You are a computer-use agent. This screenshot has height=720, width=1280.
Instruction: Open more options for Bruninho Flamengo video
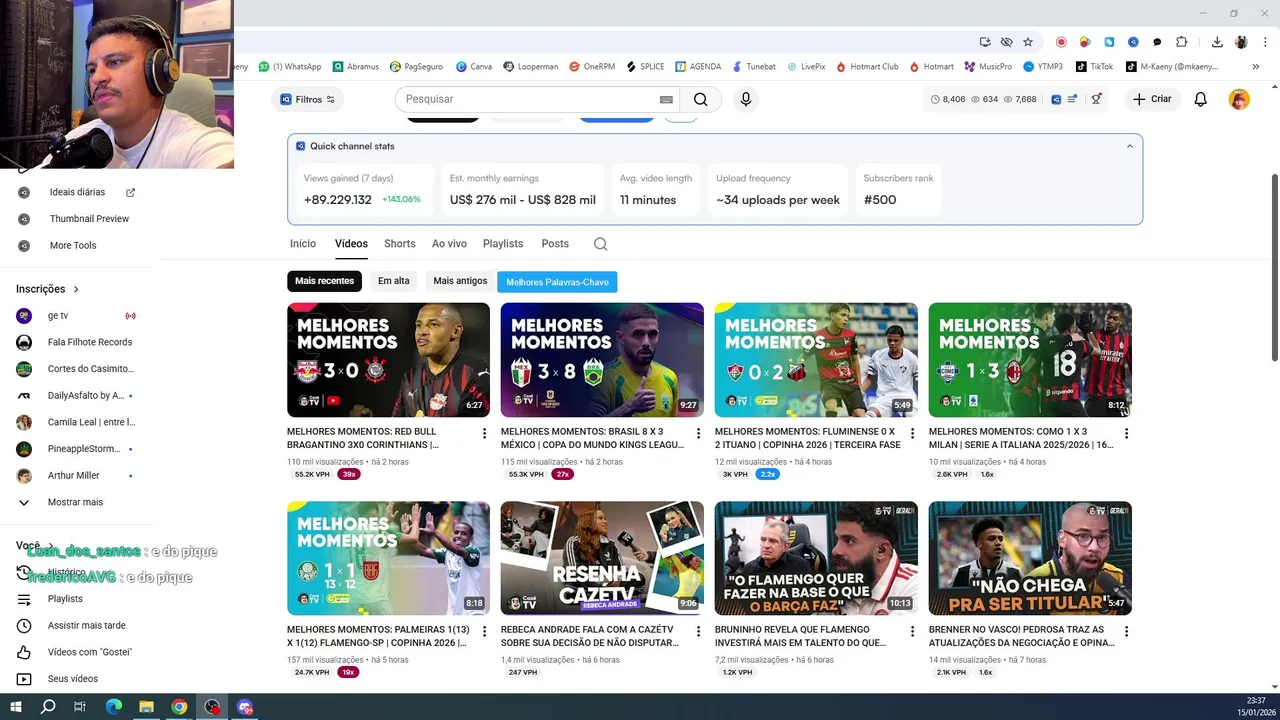pos(913,632)
